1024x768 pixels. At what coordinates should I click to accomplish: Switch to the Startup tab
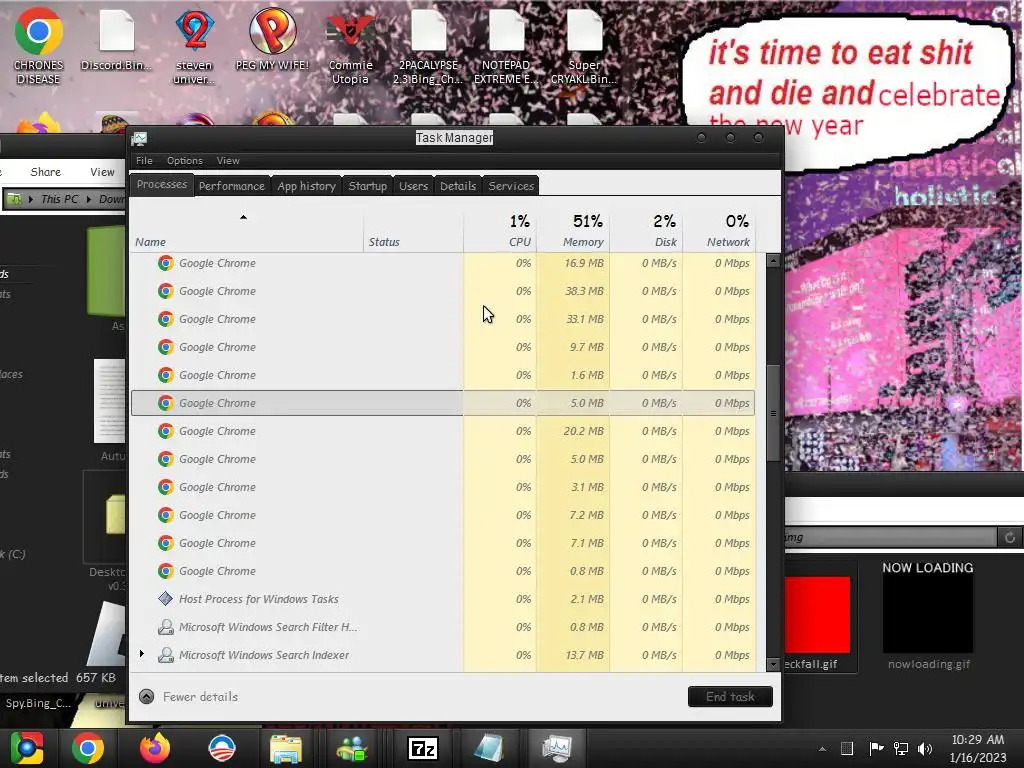368,186
